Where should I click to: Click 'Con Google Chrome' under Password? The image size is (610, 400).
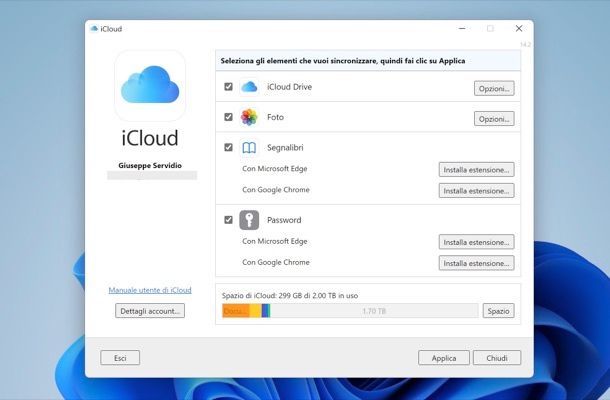point(276,262)
